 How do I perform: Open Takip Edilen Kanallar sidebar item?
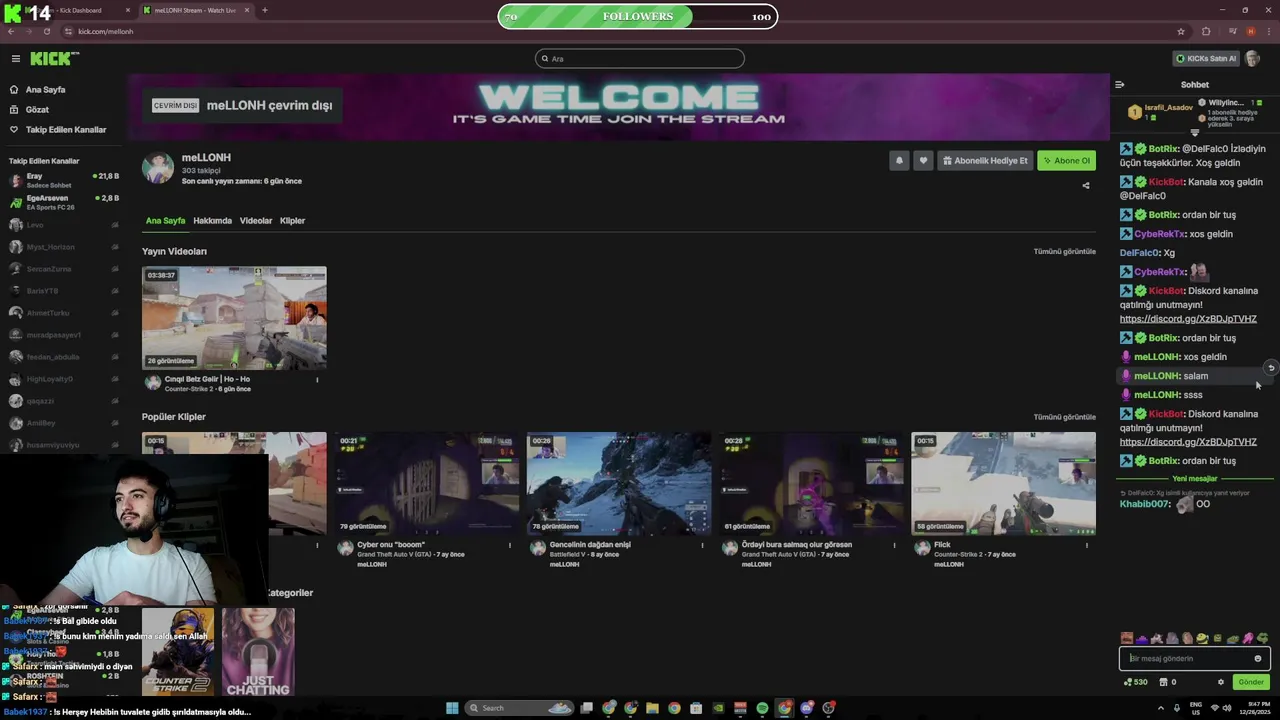58,129
